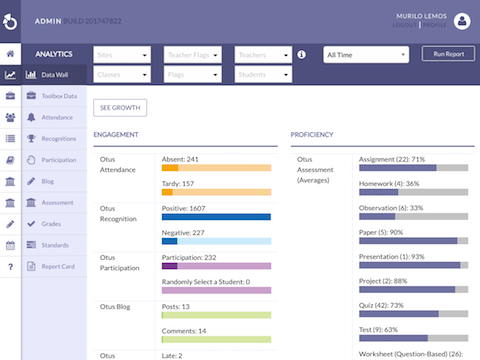Open Participation menu item
Image resolution: width=480 pixels, height=360 pixels.
tap(54, 160)
